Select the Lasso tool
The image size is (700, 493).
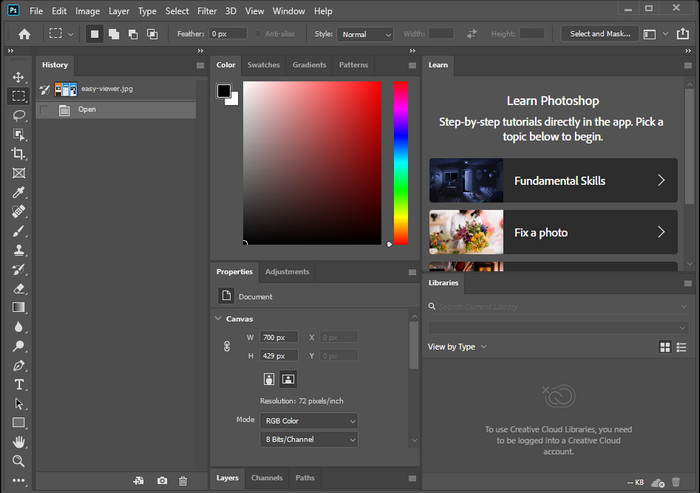pyautogui.click(x=18, y=116)
